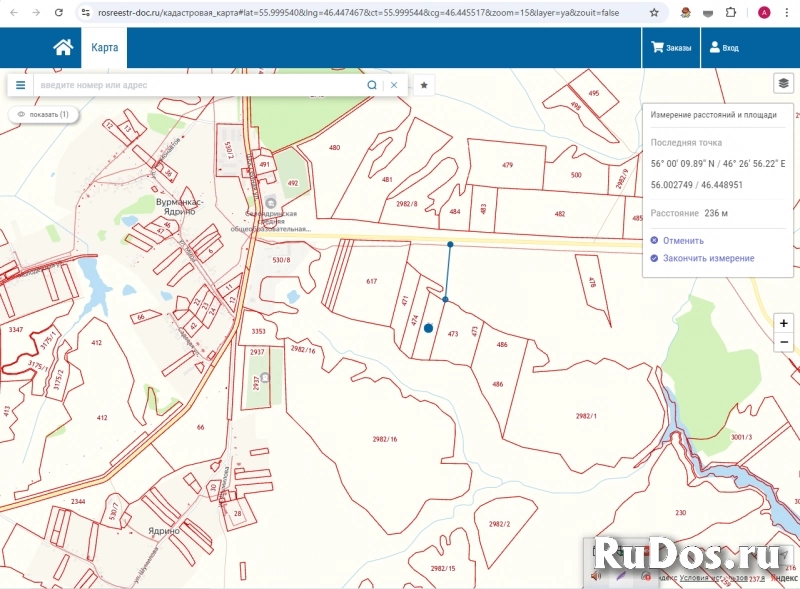Clear search with the X icon

click(394, 85)
